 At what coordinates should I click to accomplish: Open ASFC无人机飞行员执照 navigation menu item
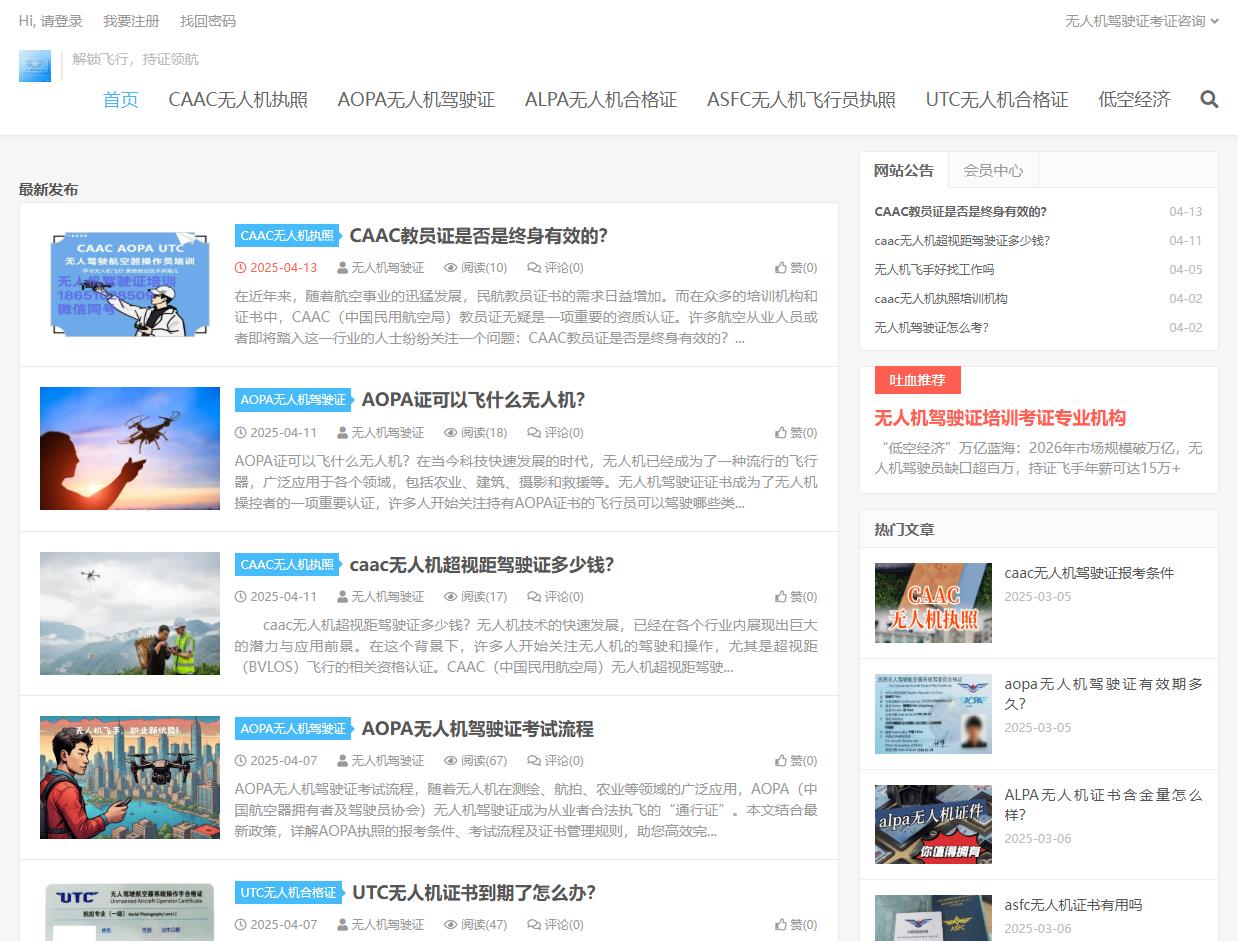801,99
